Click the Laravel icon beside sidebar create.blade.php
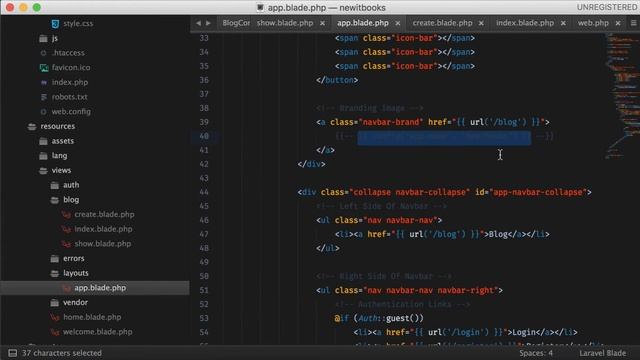640x360 pixels. coord(66,215)
